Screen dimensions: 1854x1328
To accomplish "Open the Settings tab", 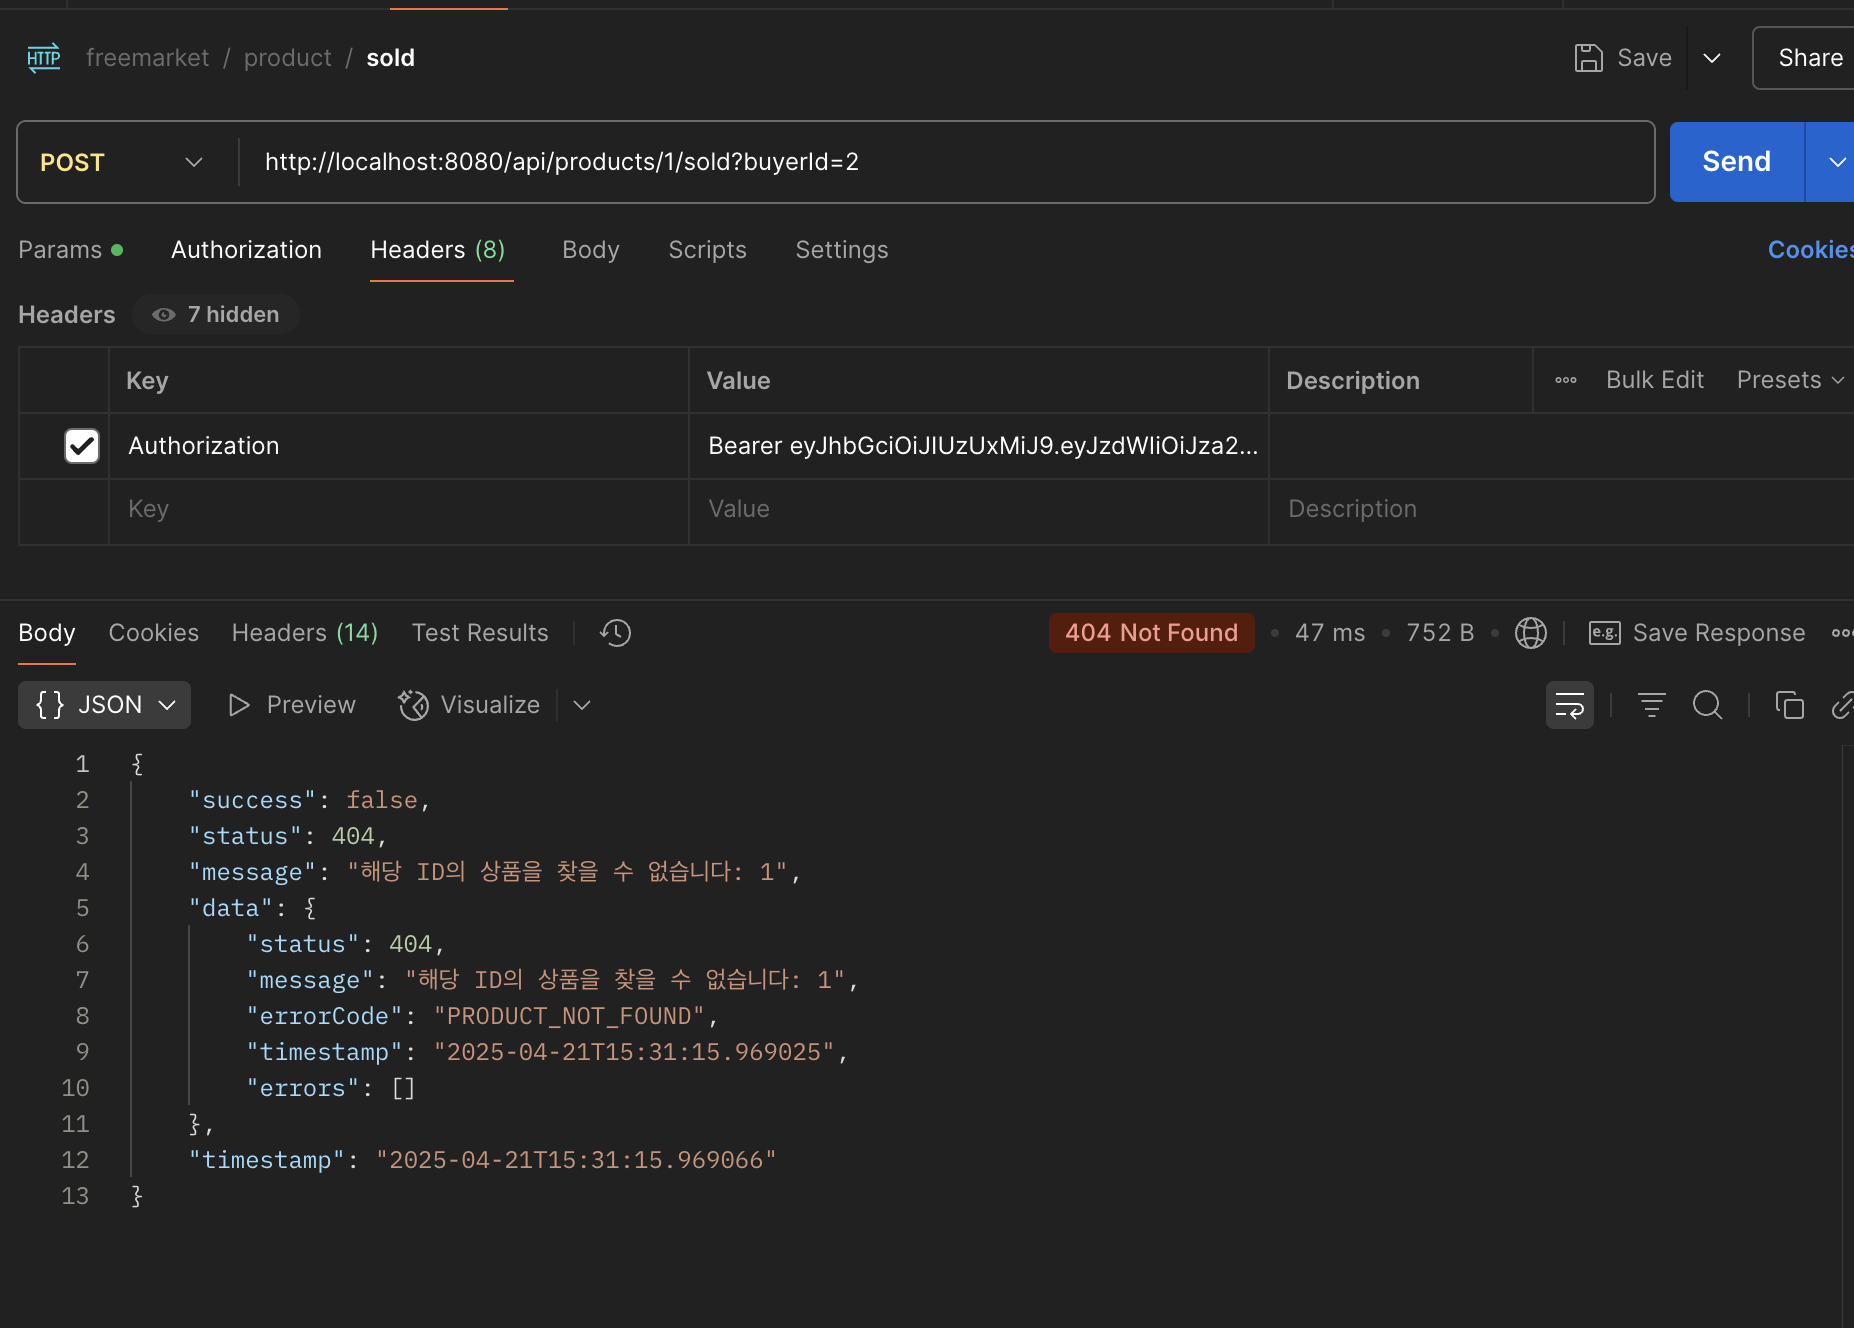I will click(x=842, y=250).
